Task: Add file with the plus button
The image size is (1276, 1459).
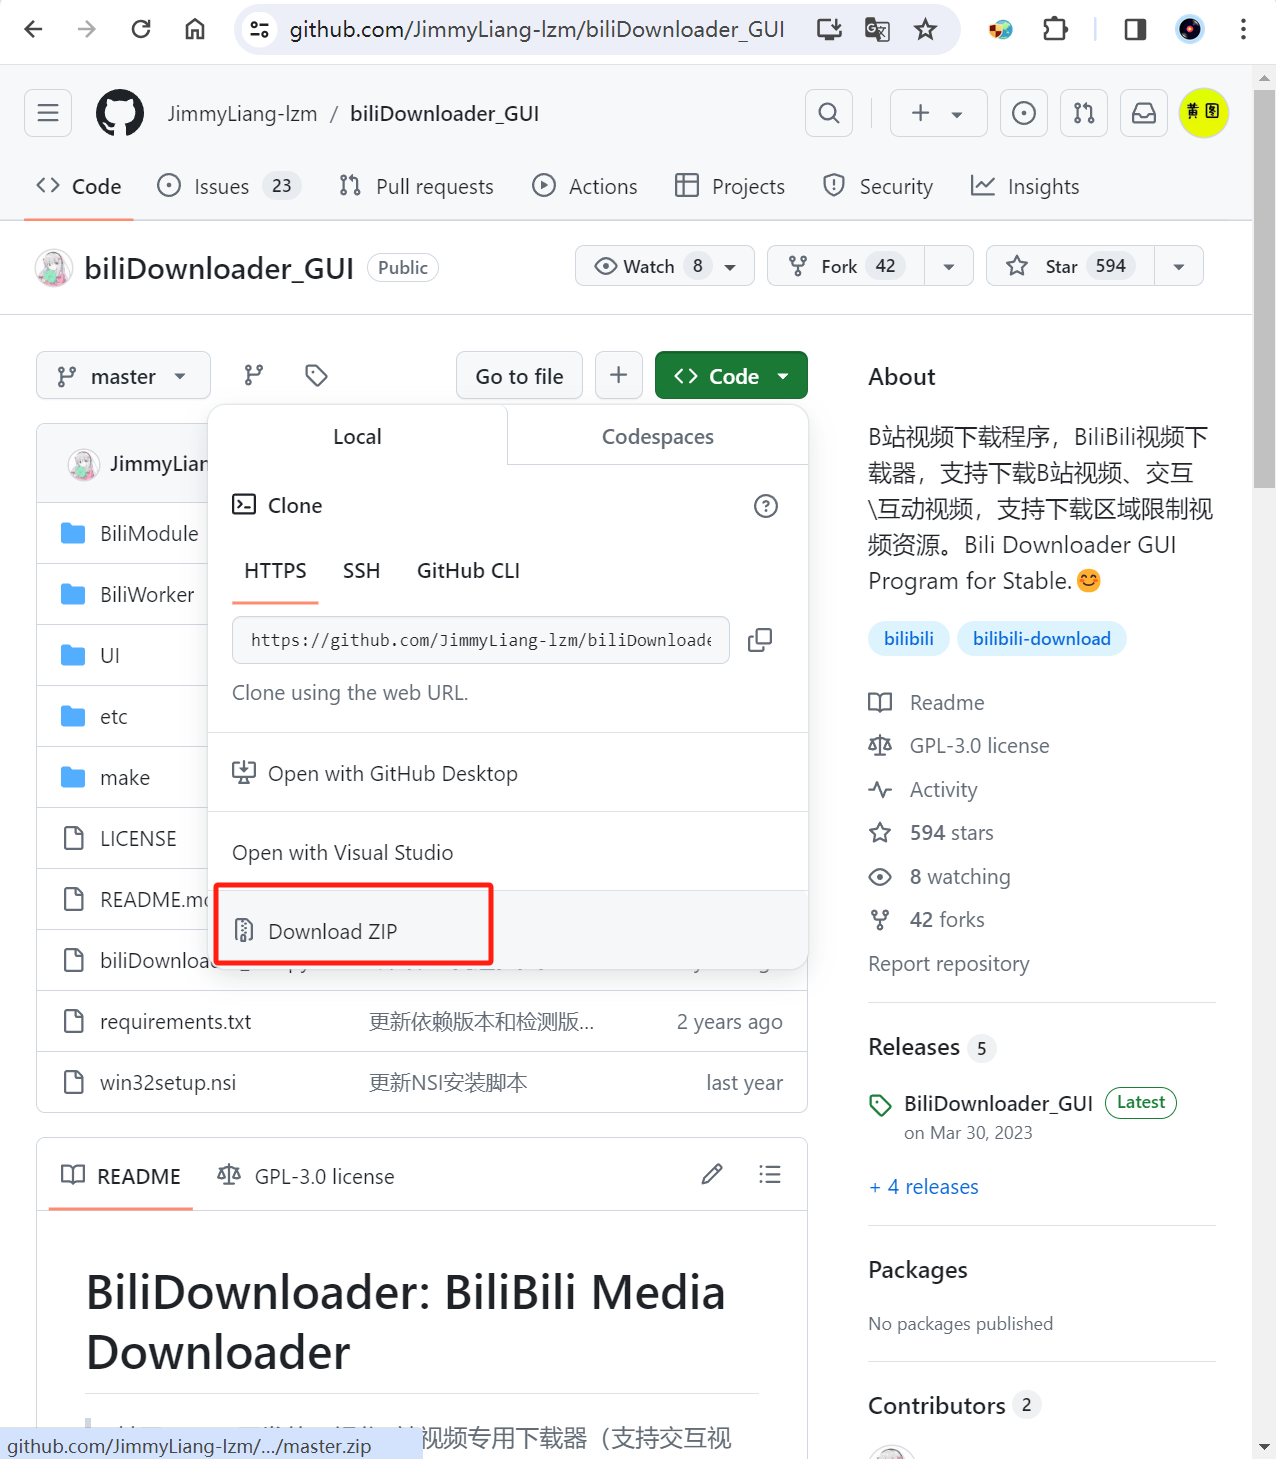Action: click(x=619, y=375)
